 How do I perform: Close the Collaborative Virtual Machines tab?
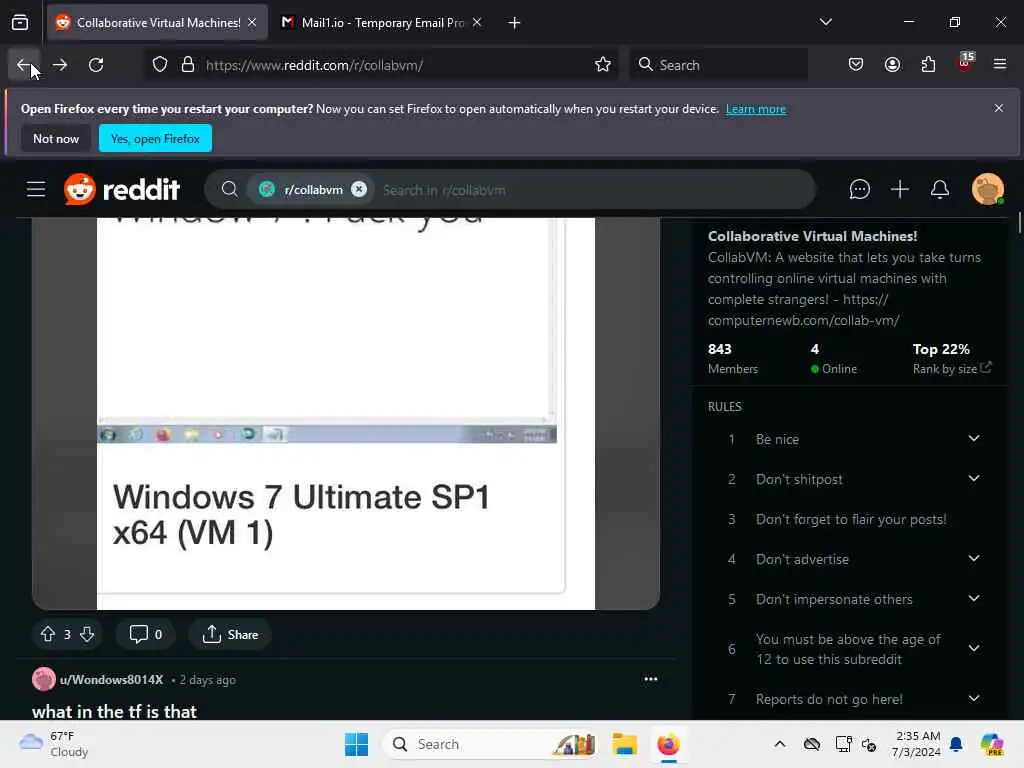(x=252, y=23)
